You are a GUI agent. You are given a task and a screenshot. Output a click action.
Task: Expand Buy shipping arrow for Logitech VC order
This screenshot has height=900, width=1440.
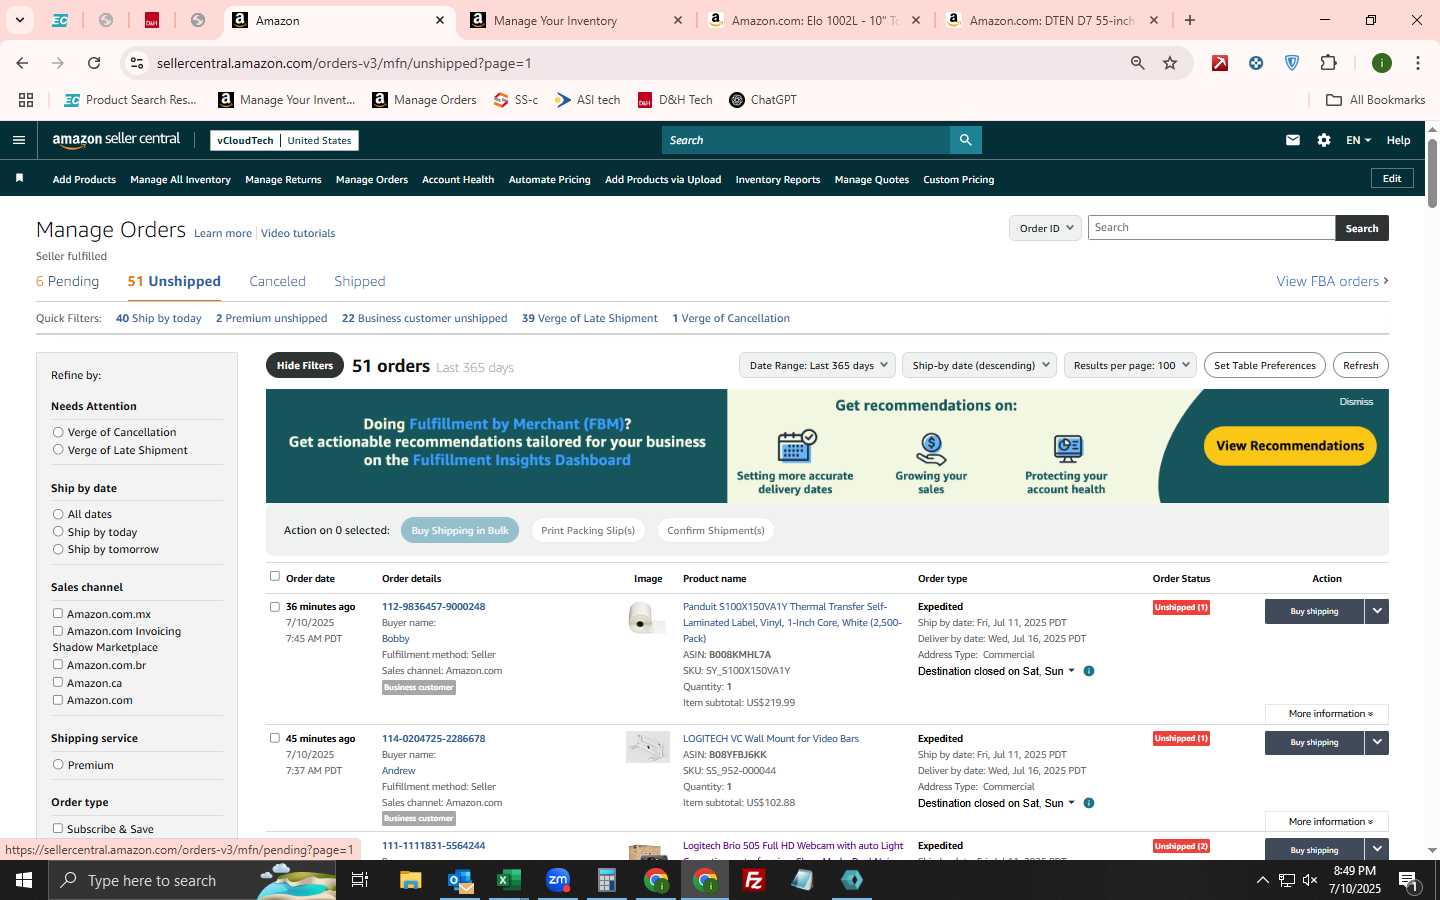click(1377, 742)
